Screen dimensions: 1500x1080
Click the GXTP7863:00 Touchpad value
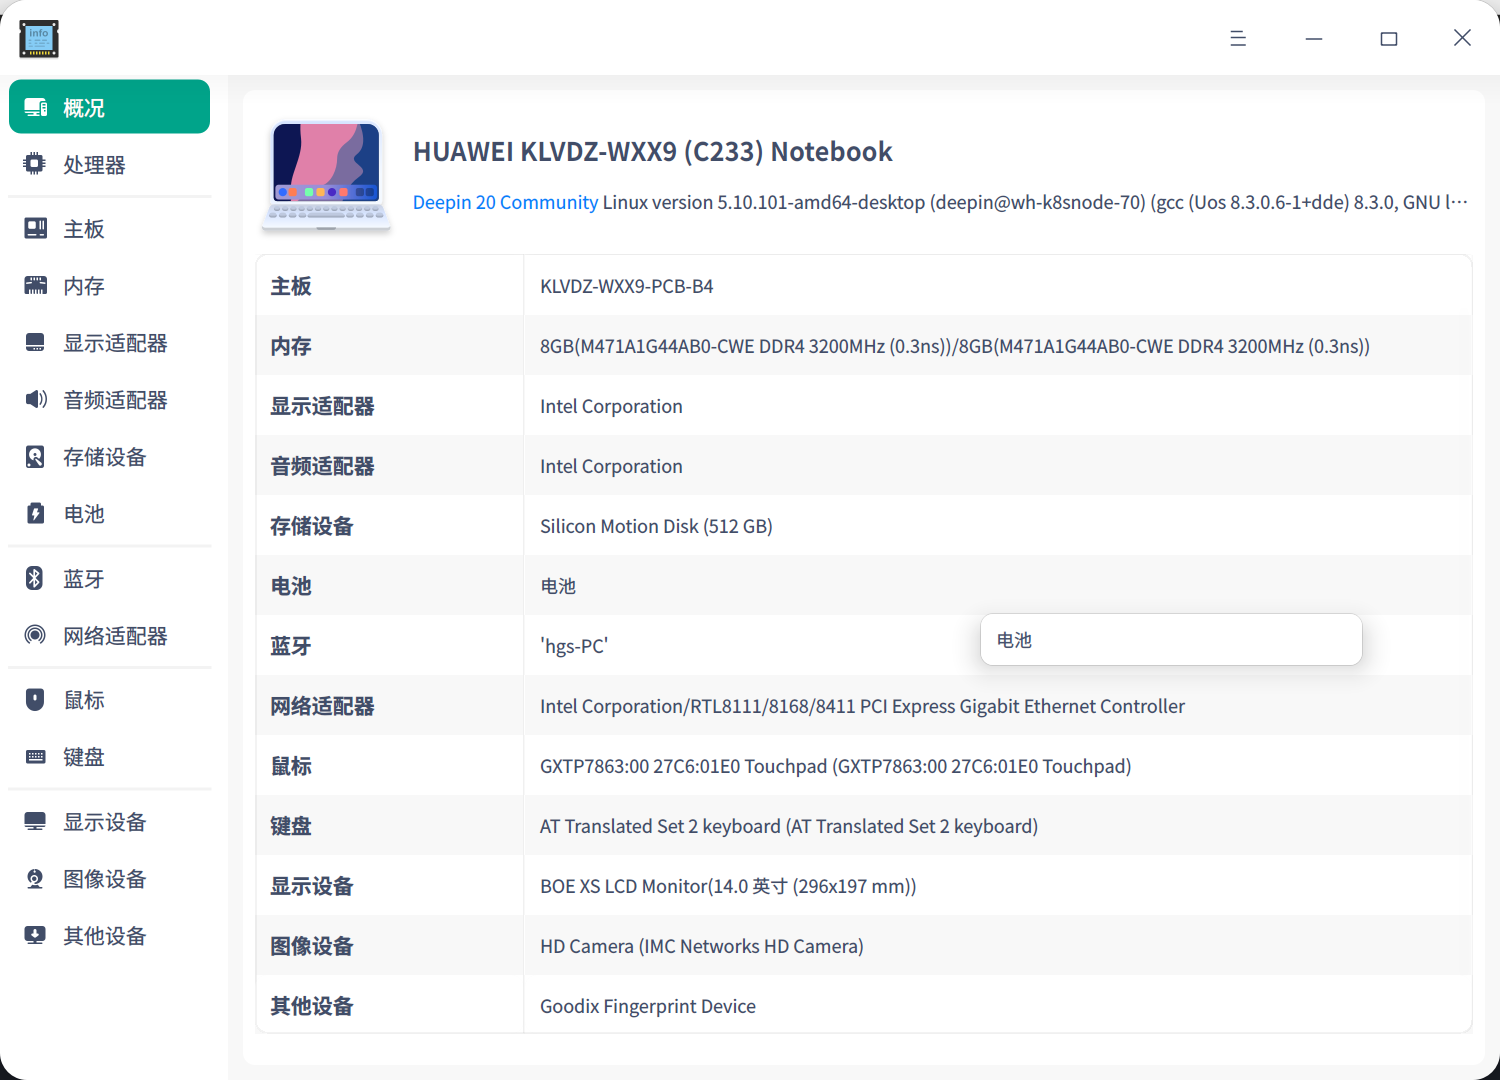tap(835, 766)
